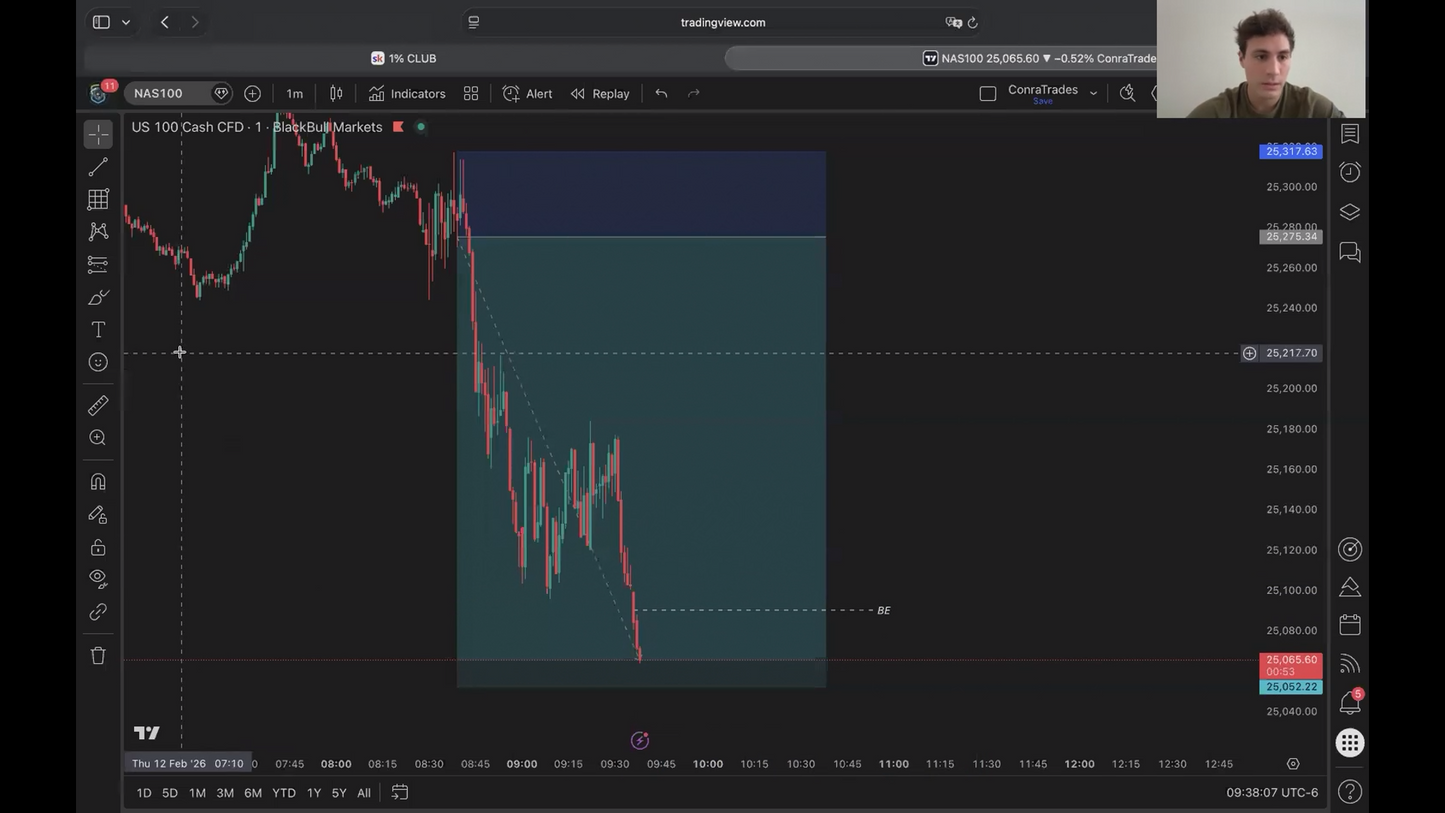
Task: Hide all drawings with eye icon
Action: click(98, 578)
